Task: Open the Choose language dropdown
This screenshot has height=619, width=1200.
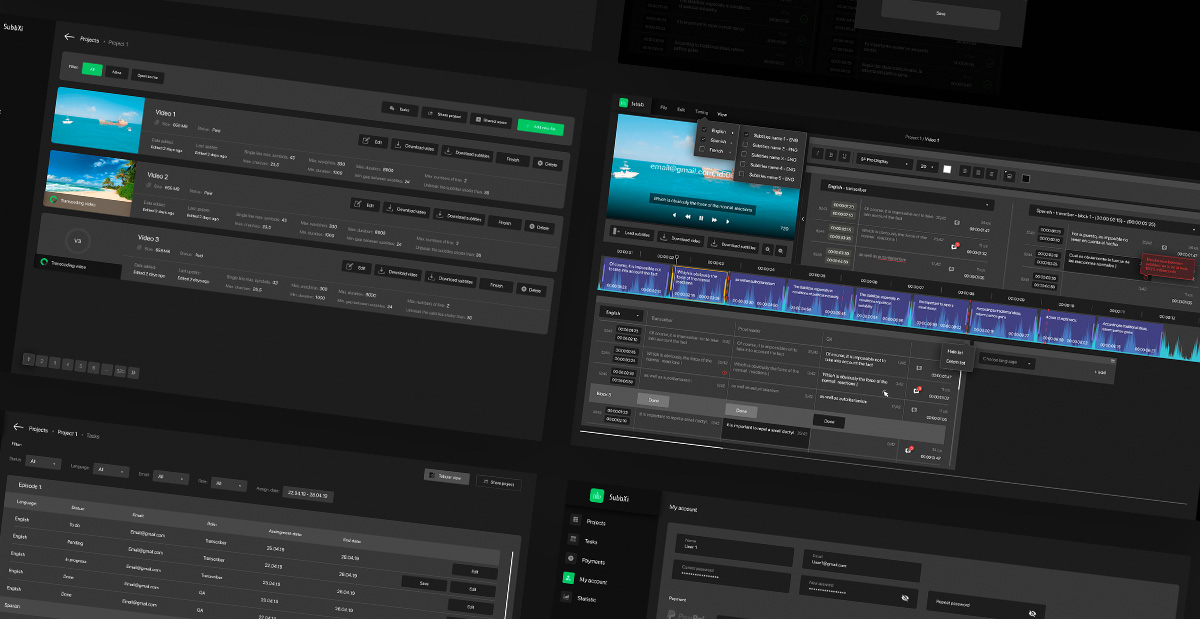Action: pyautogui.click(x=1005, y=359)
